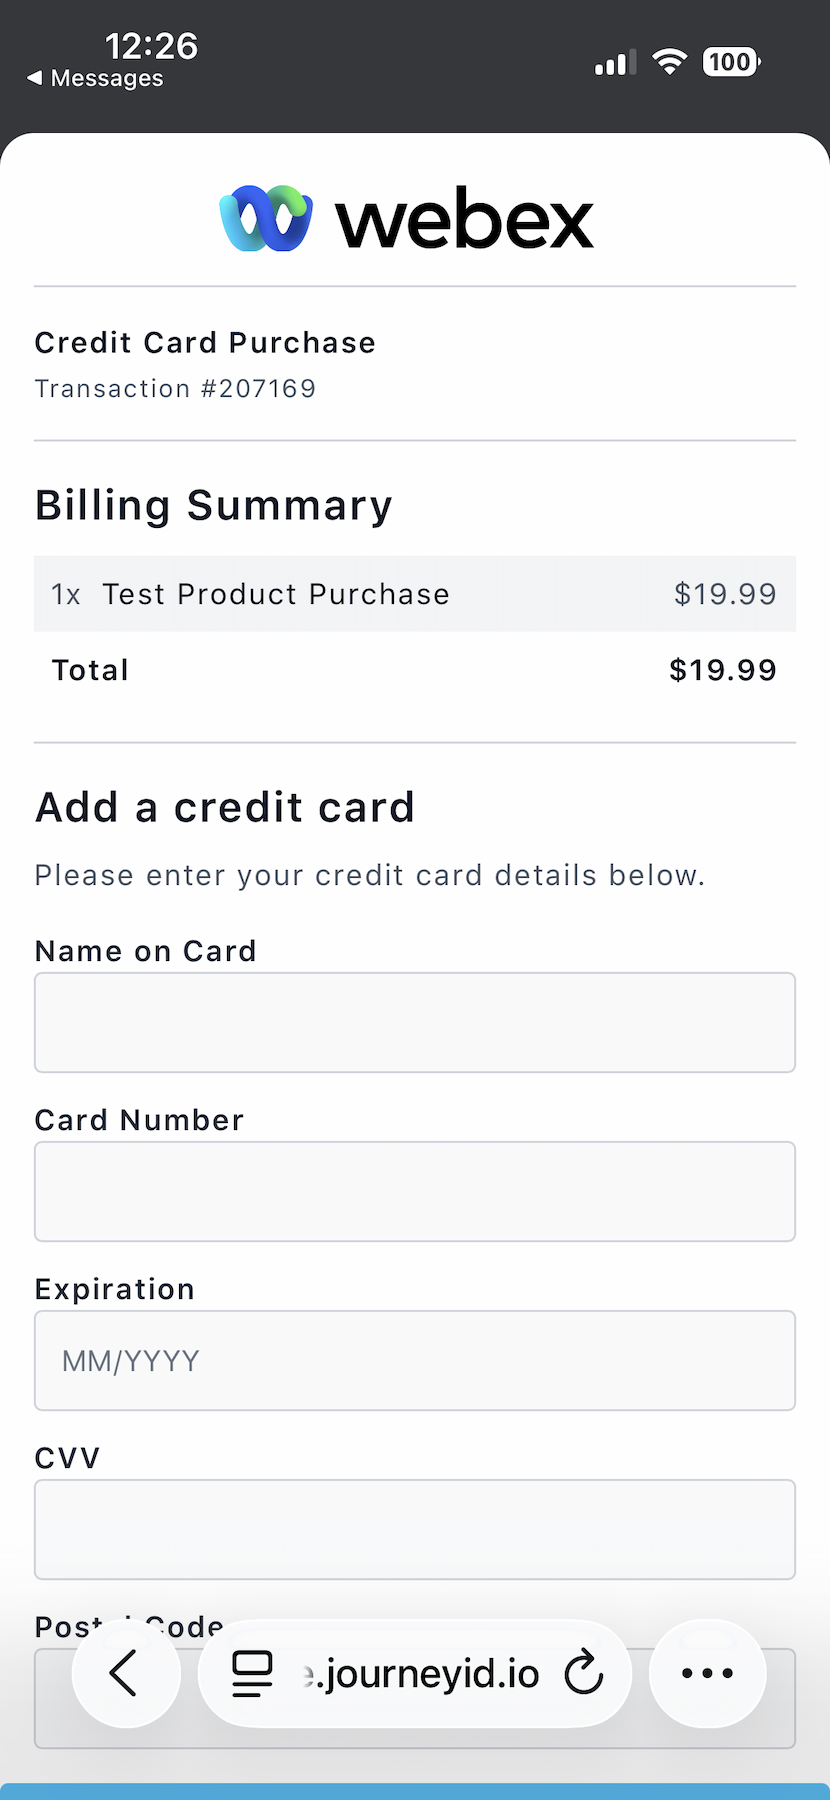The width and height of the screenshot is (830, 1800).
Task: Click the Expiration MM/YYYY field
Action: click(x=415, y=1360)
